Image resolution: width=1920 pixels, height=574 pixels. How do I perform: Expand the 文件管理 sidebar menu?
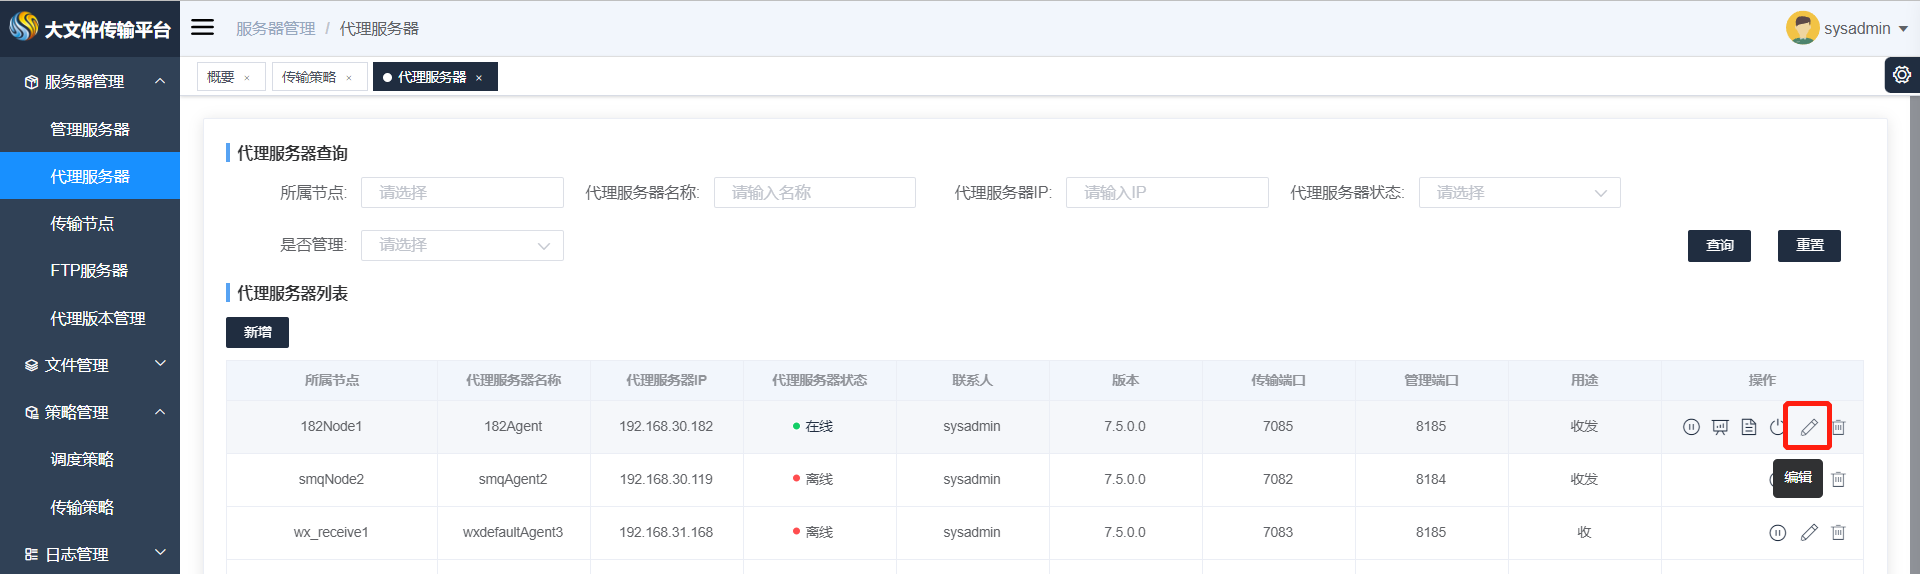click(90, 365)
